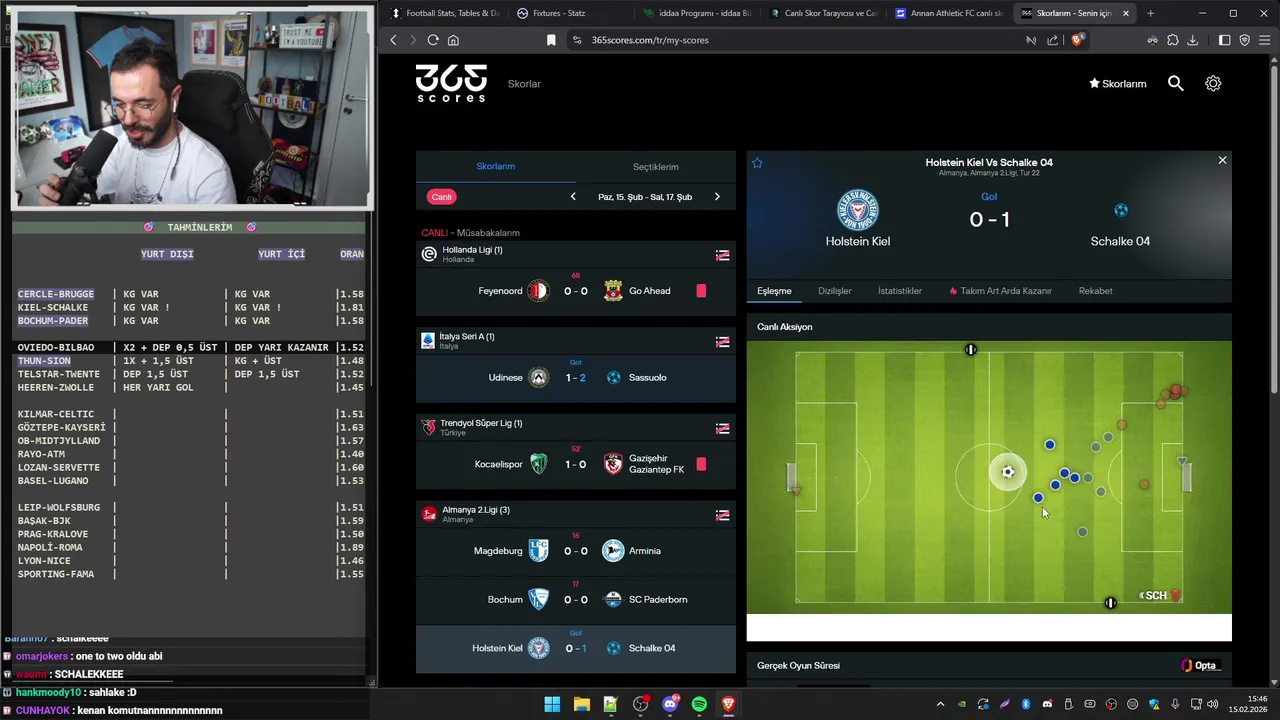Collapse the İtalya Seri A section
1280x720 pixels.
(722, 342)
